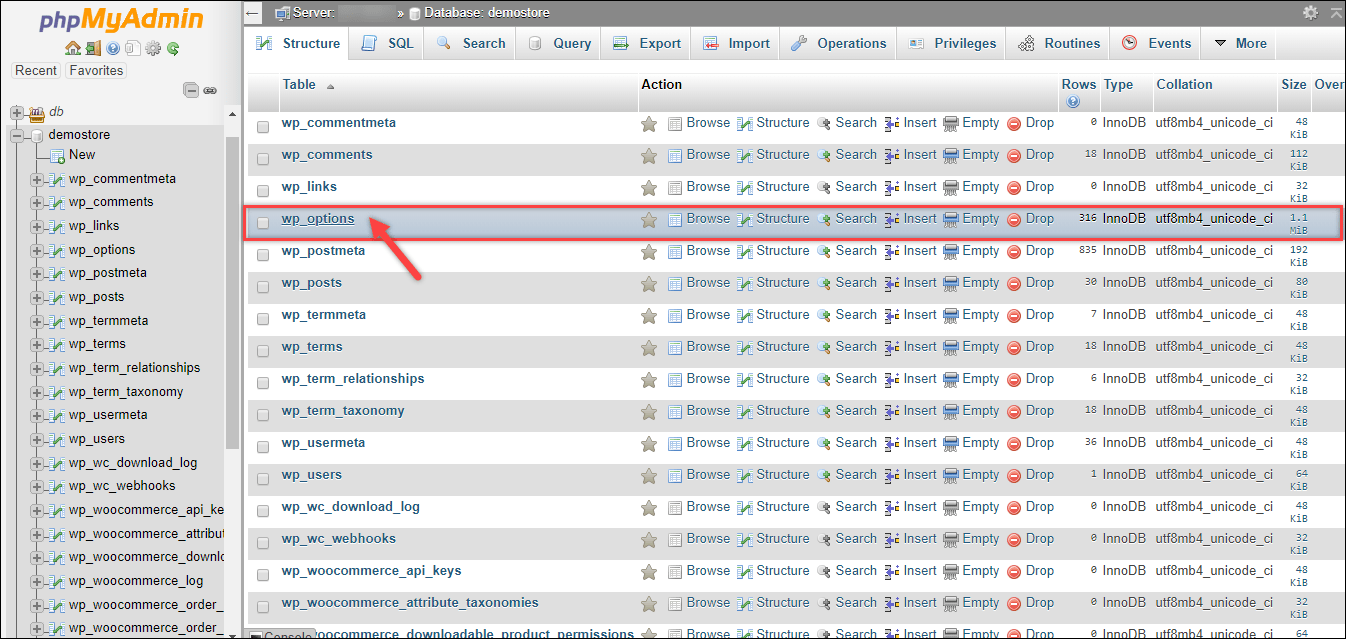Expand wp_options in the sidebar tree

37,251
